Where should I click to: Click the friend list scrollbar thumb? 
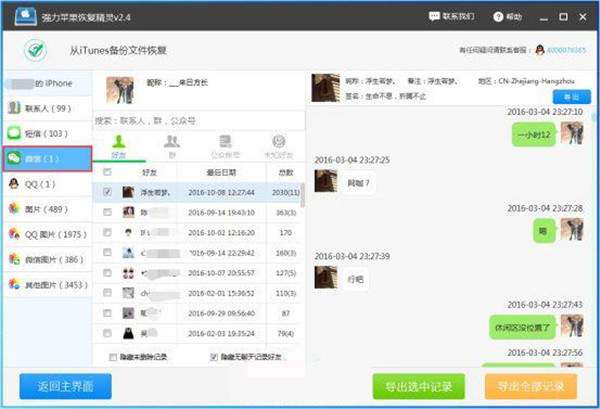303,194
